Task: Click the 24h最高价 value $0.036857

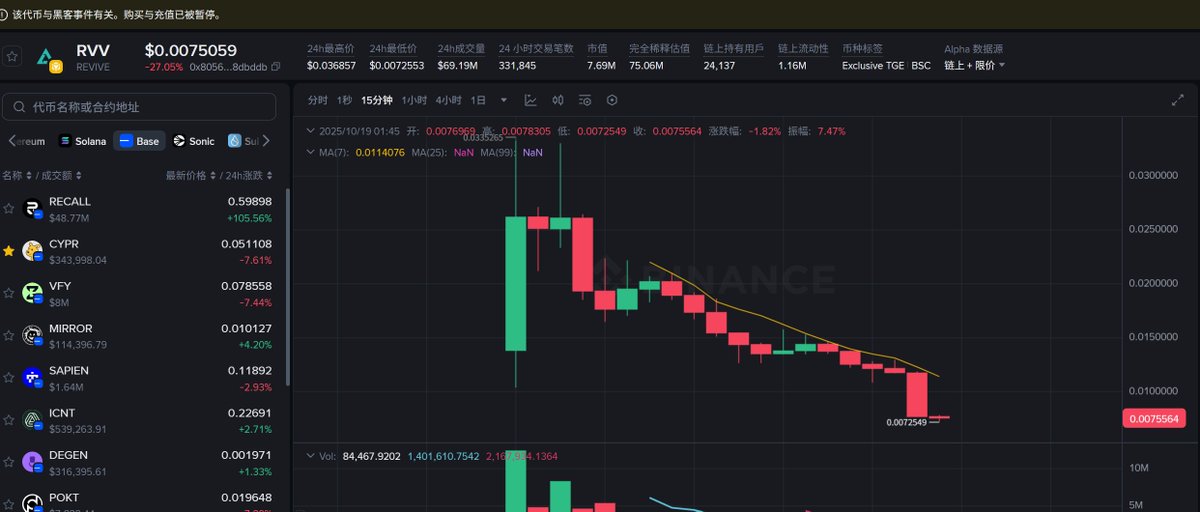Action: tap(332, 65)
